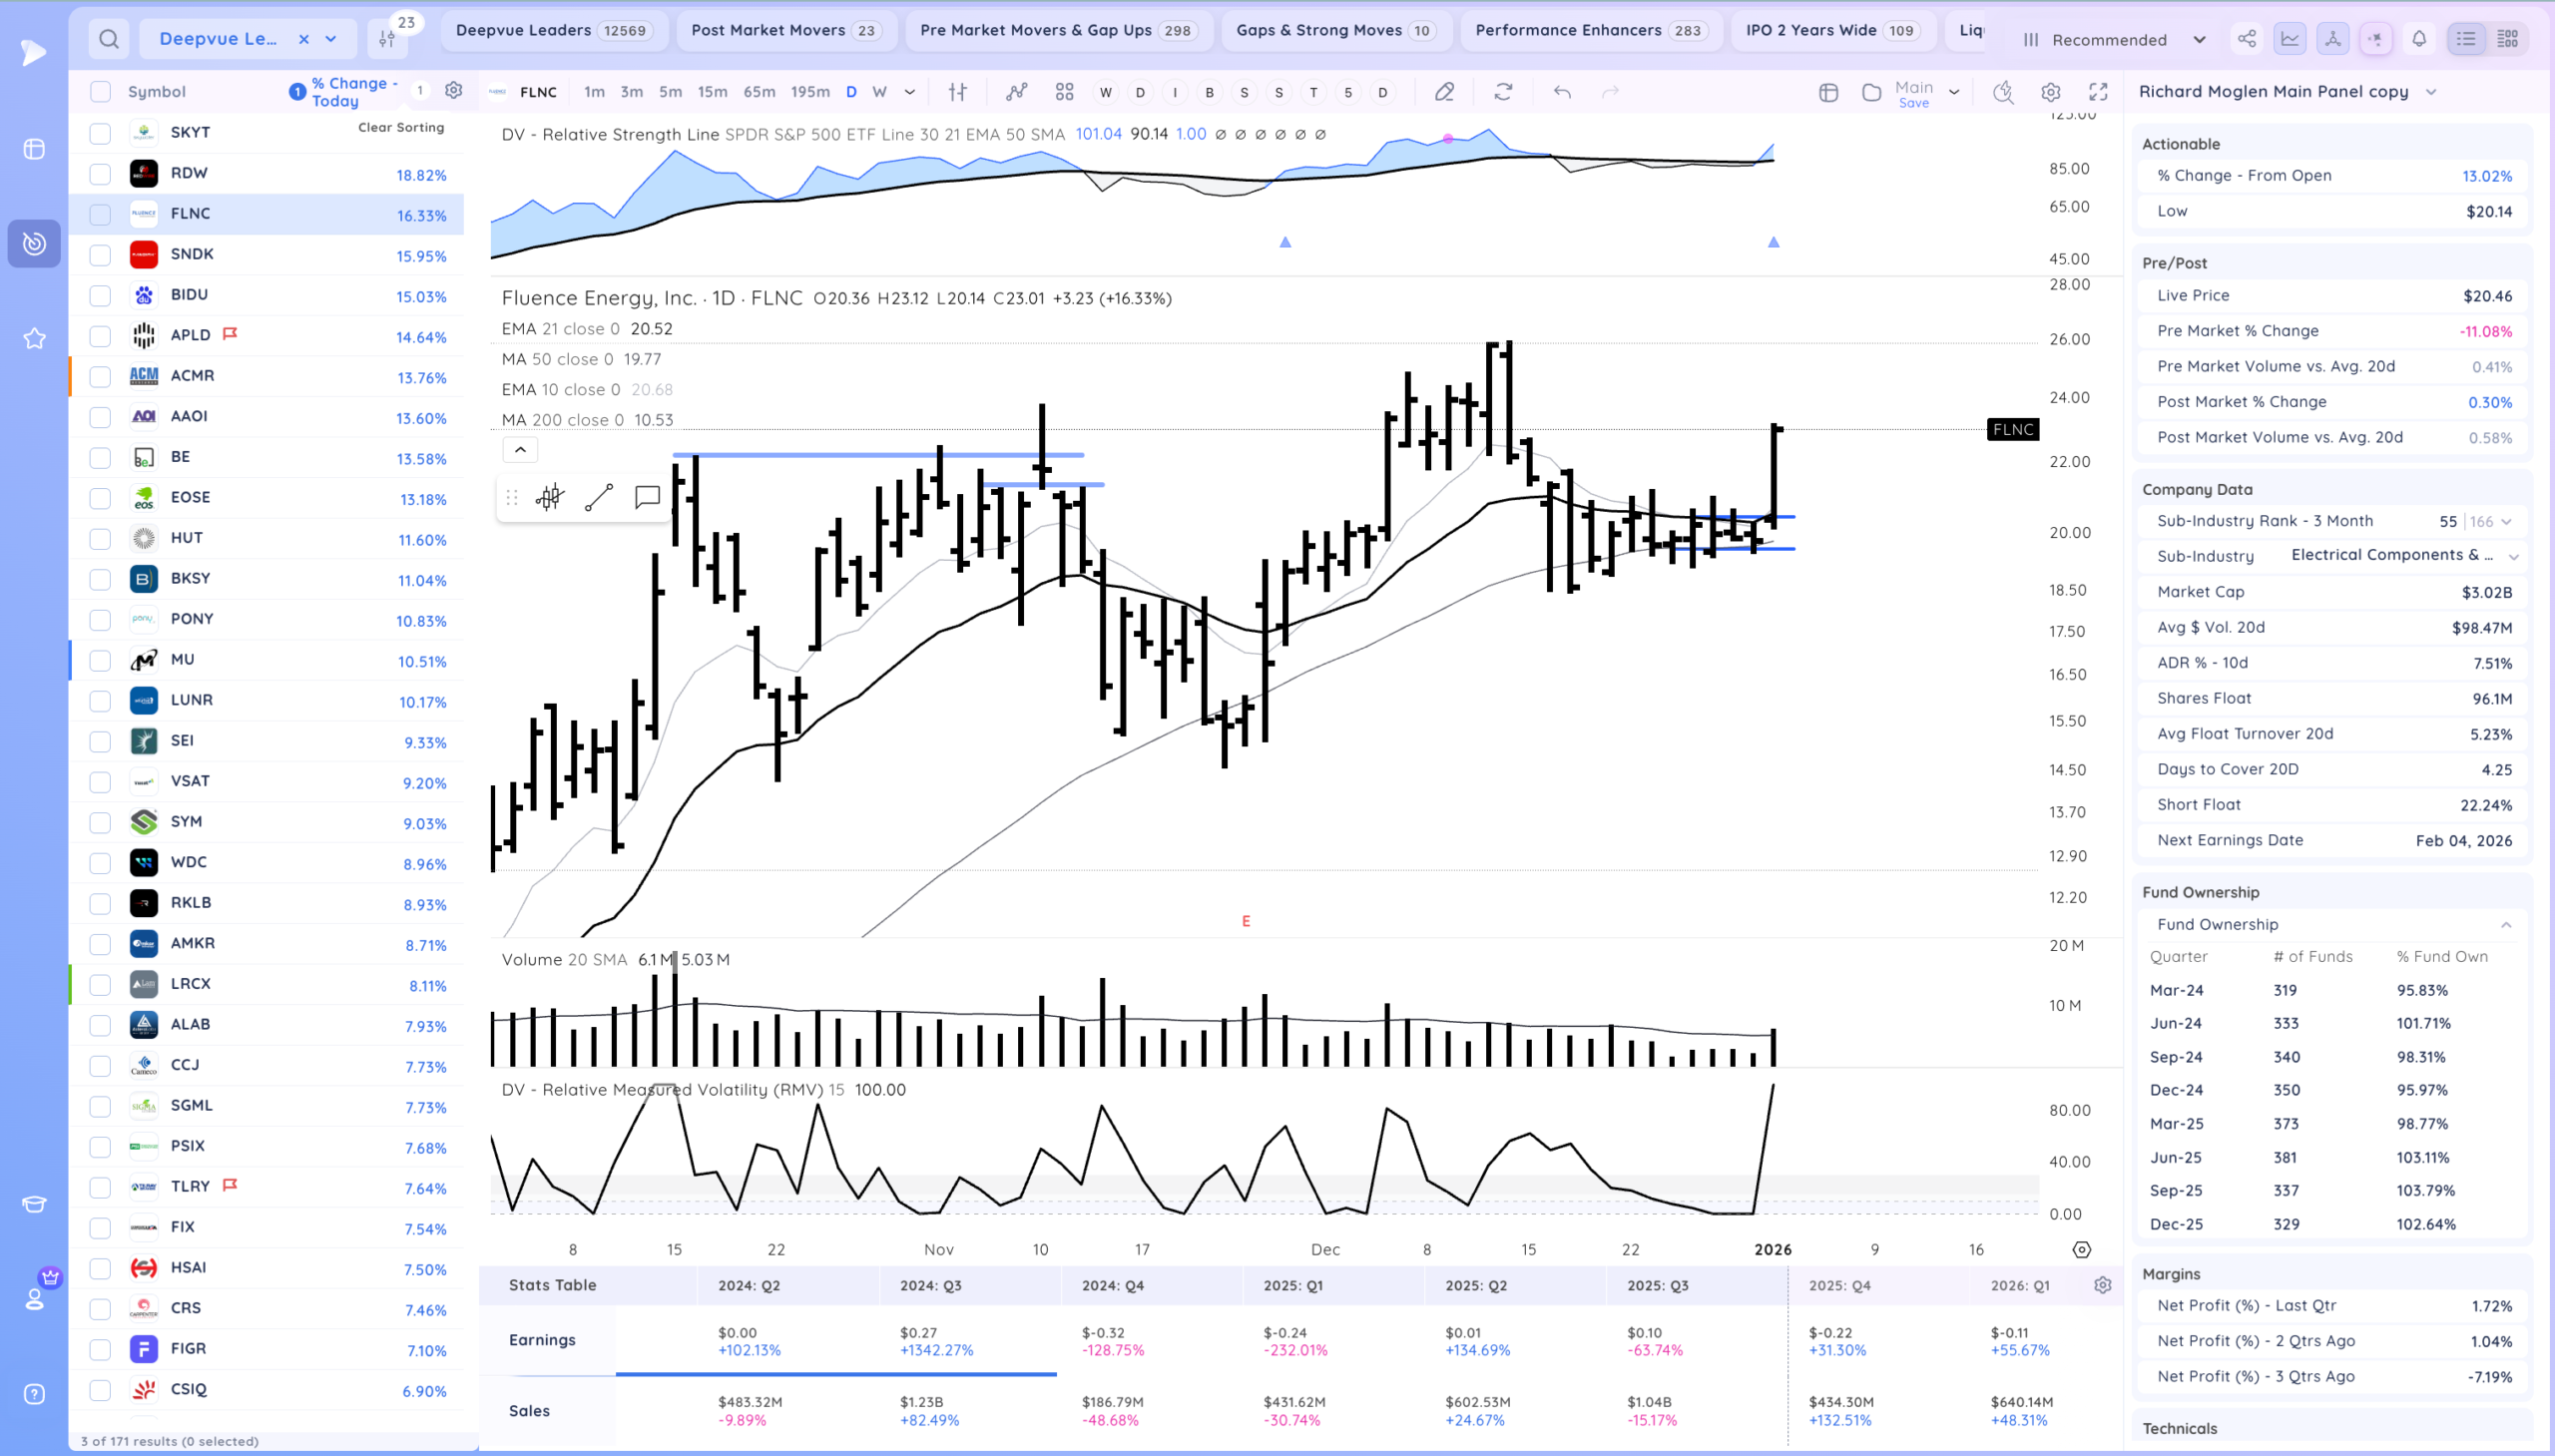2555x1456 pixels.
Task: Select the chart draw pencil tool
Action: 1444,92
